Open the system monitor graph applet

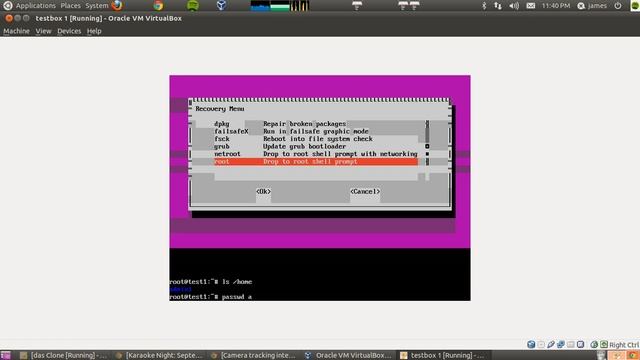(x=280, y=6)
